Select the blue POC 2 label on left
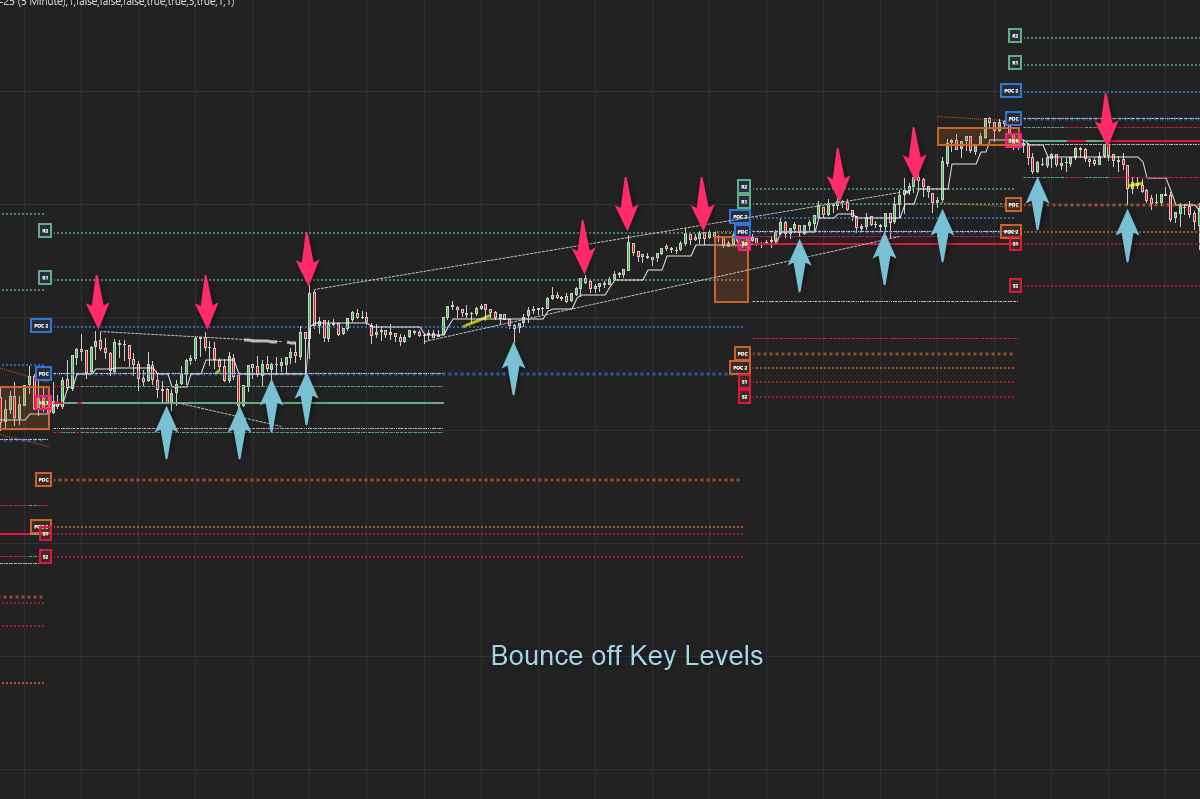 [x=40, y=326]
